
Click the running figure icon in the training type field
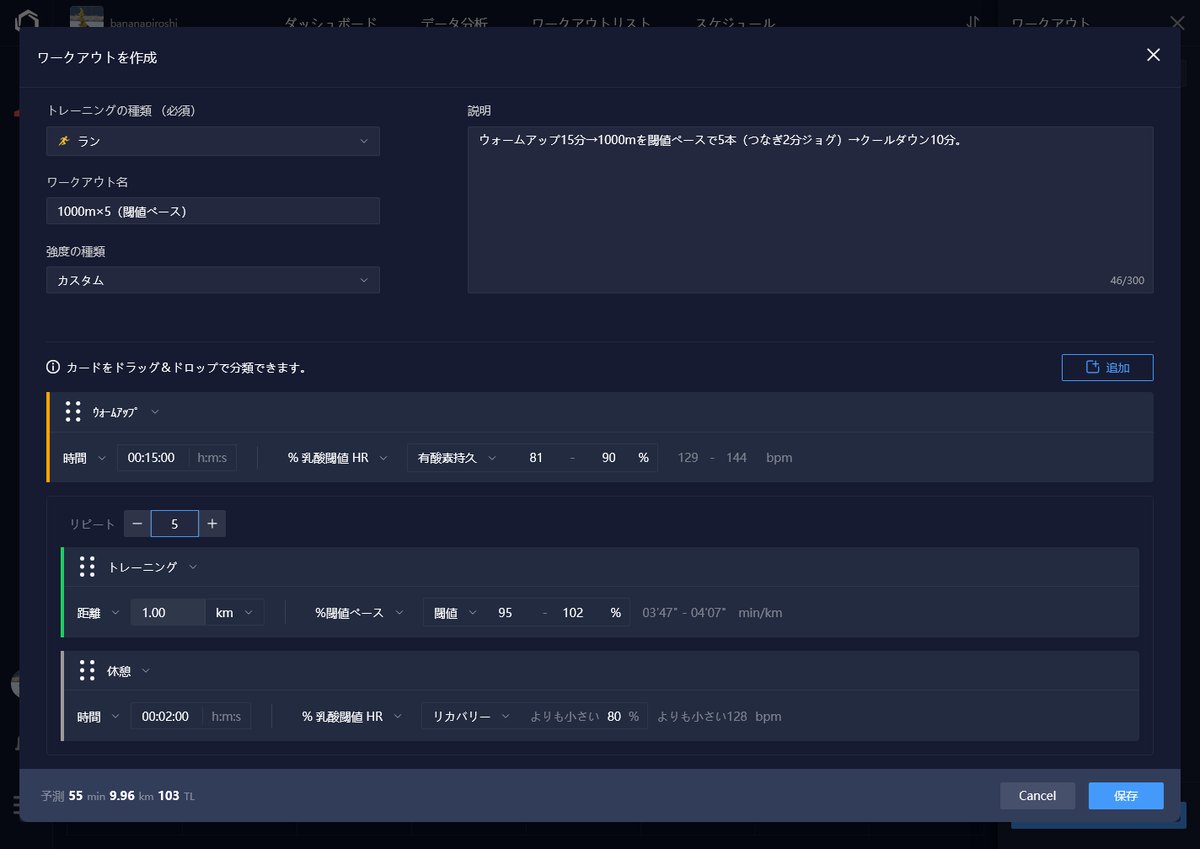(64, 141)
